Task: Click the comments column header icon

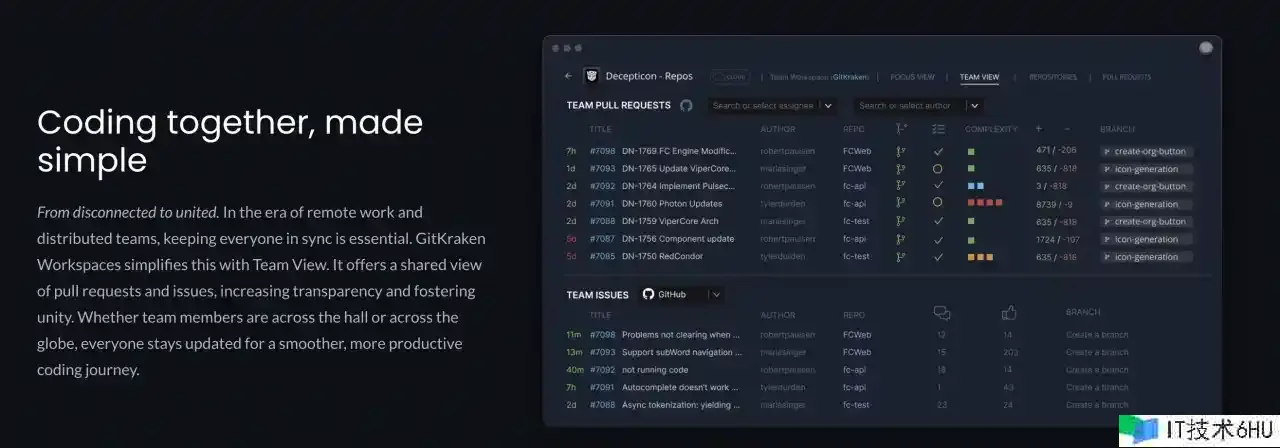Action: tap(941, 314)
